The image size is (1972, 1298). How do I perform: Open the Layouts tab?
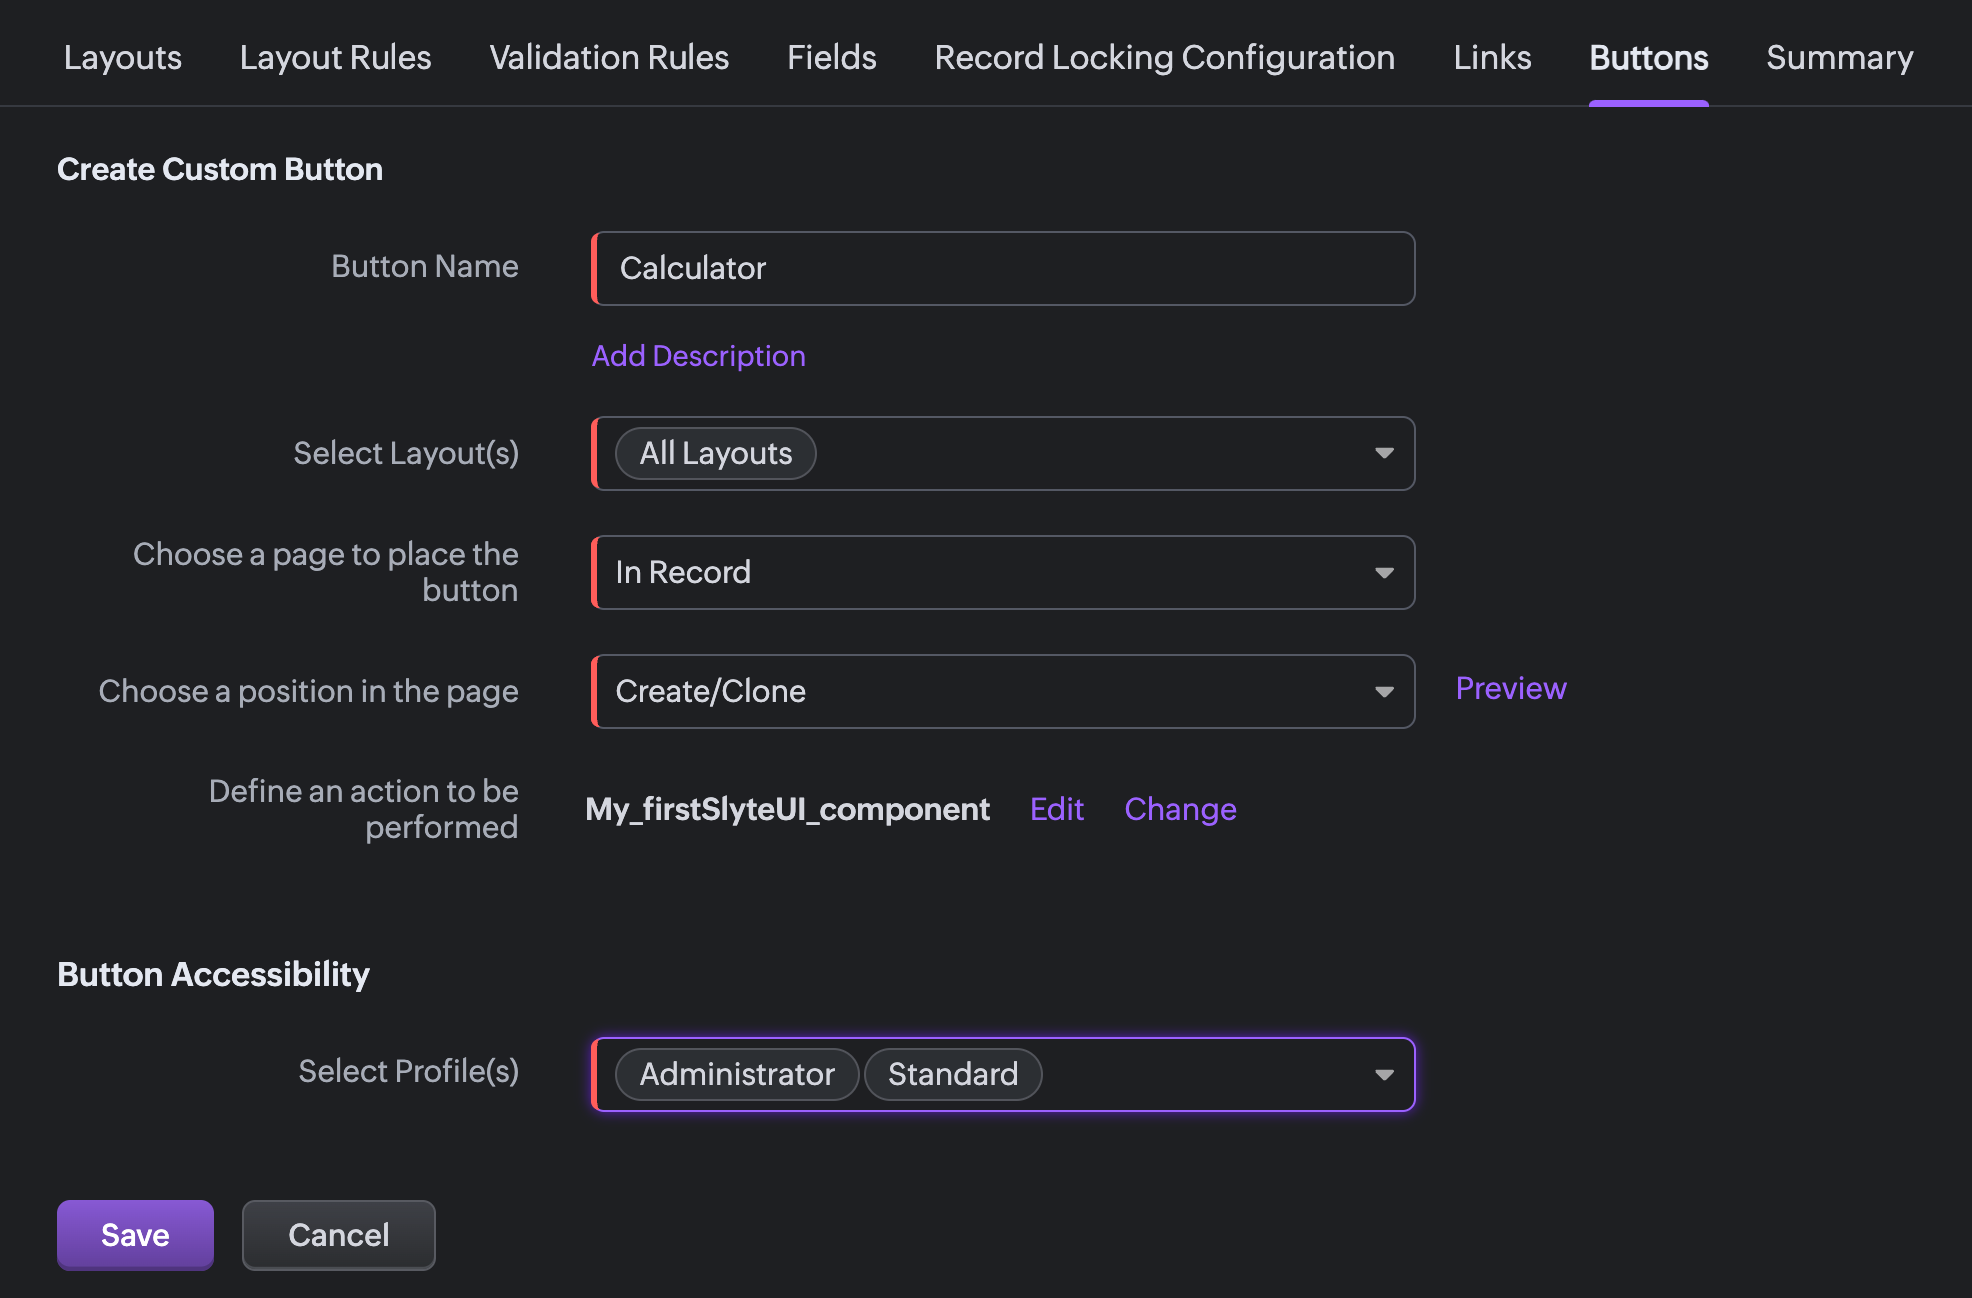click(x=122, y=58)
